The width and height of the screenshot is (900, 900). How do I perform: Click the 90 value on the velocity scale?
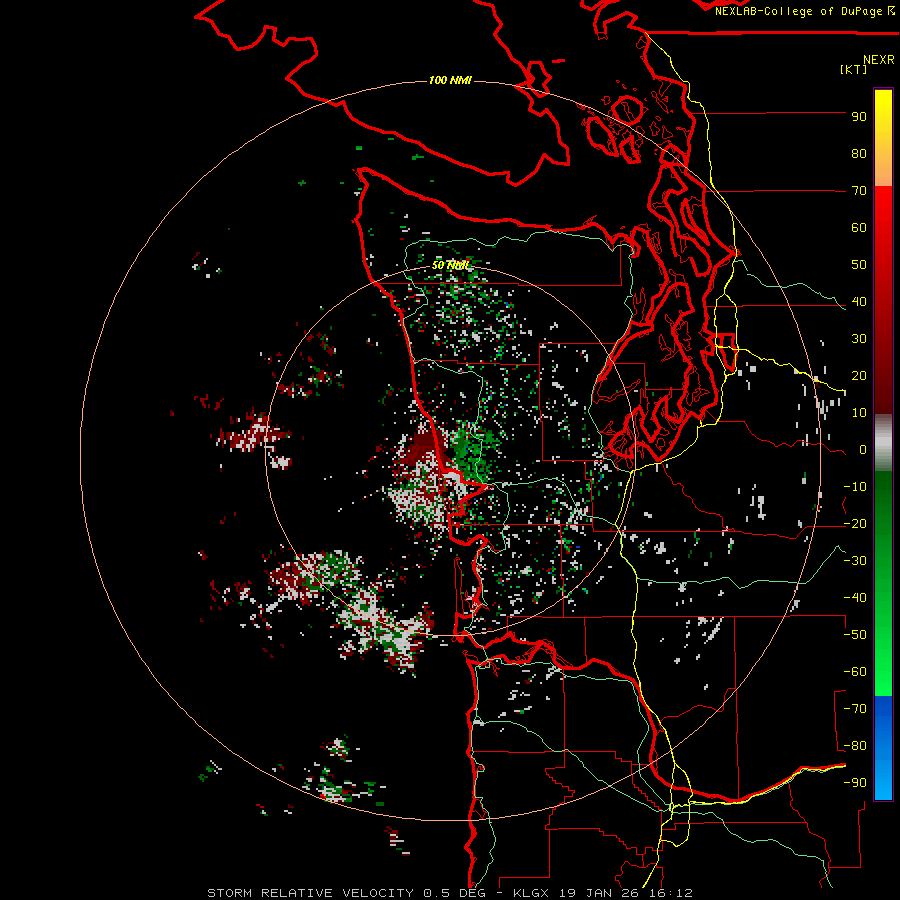[x=859, y=117]
